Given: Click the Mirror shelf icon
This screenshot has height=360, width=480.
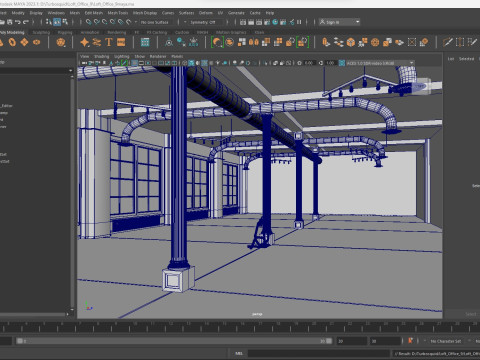Looking at the screenshot, I should tap(254, 42).
